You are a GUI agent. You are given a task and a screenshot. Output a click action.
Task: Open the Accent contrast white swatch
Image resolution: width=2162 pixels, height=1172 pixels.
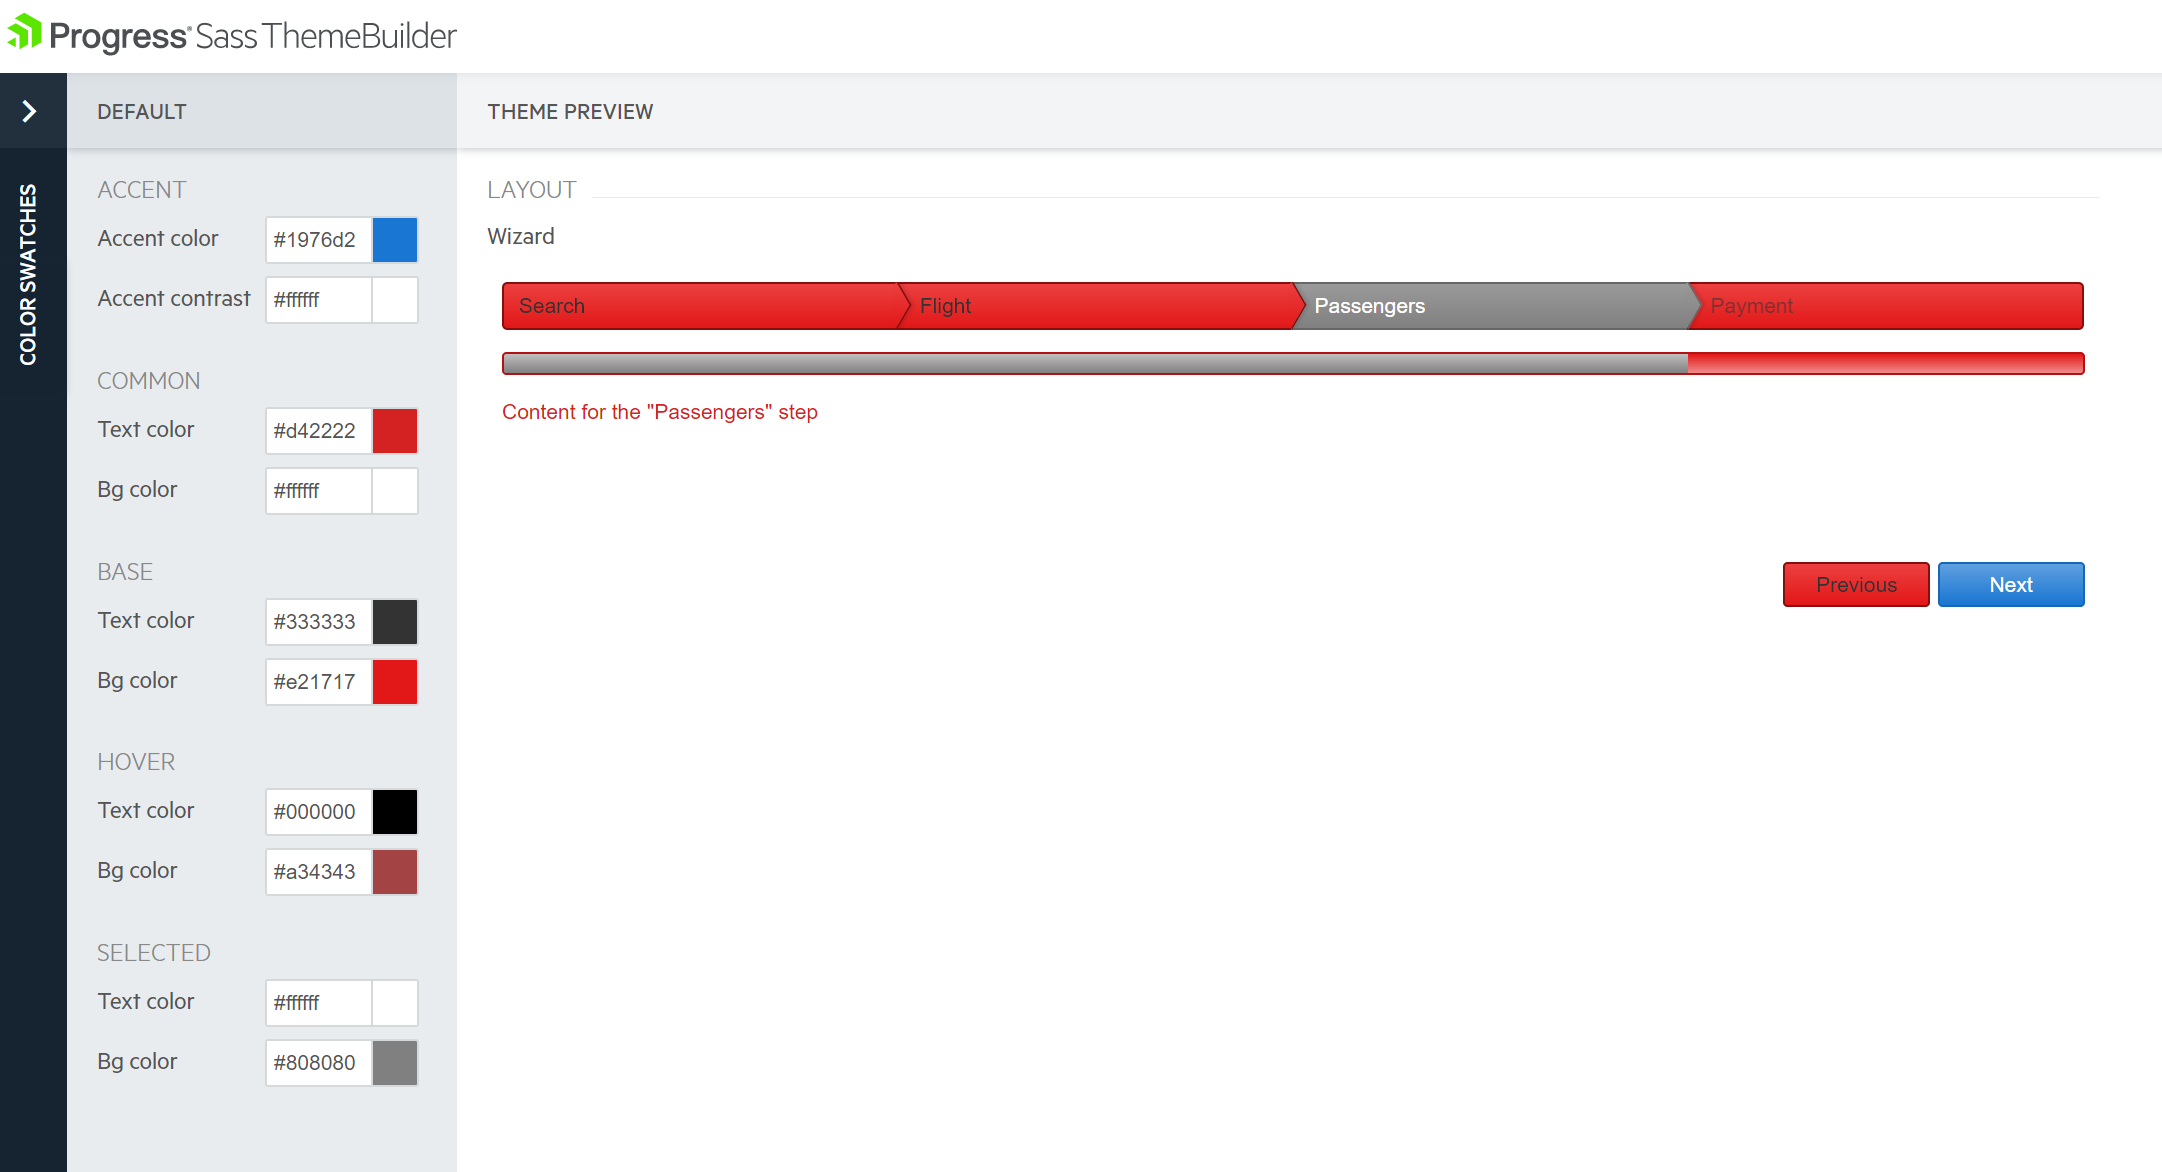(395, 300)
